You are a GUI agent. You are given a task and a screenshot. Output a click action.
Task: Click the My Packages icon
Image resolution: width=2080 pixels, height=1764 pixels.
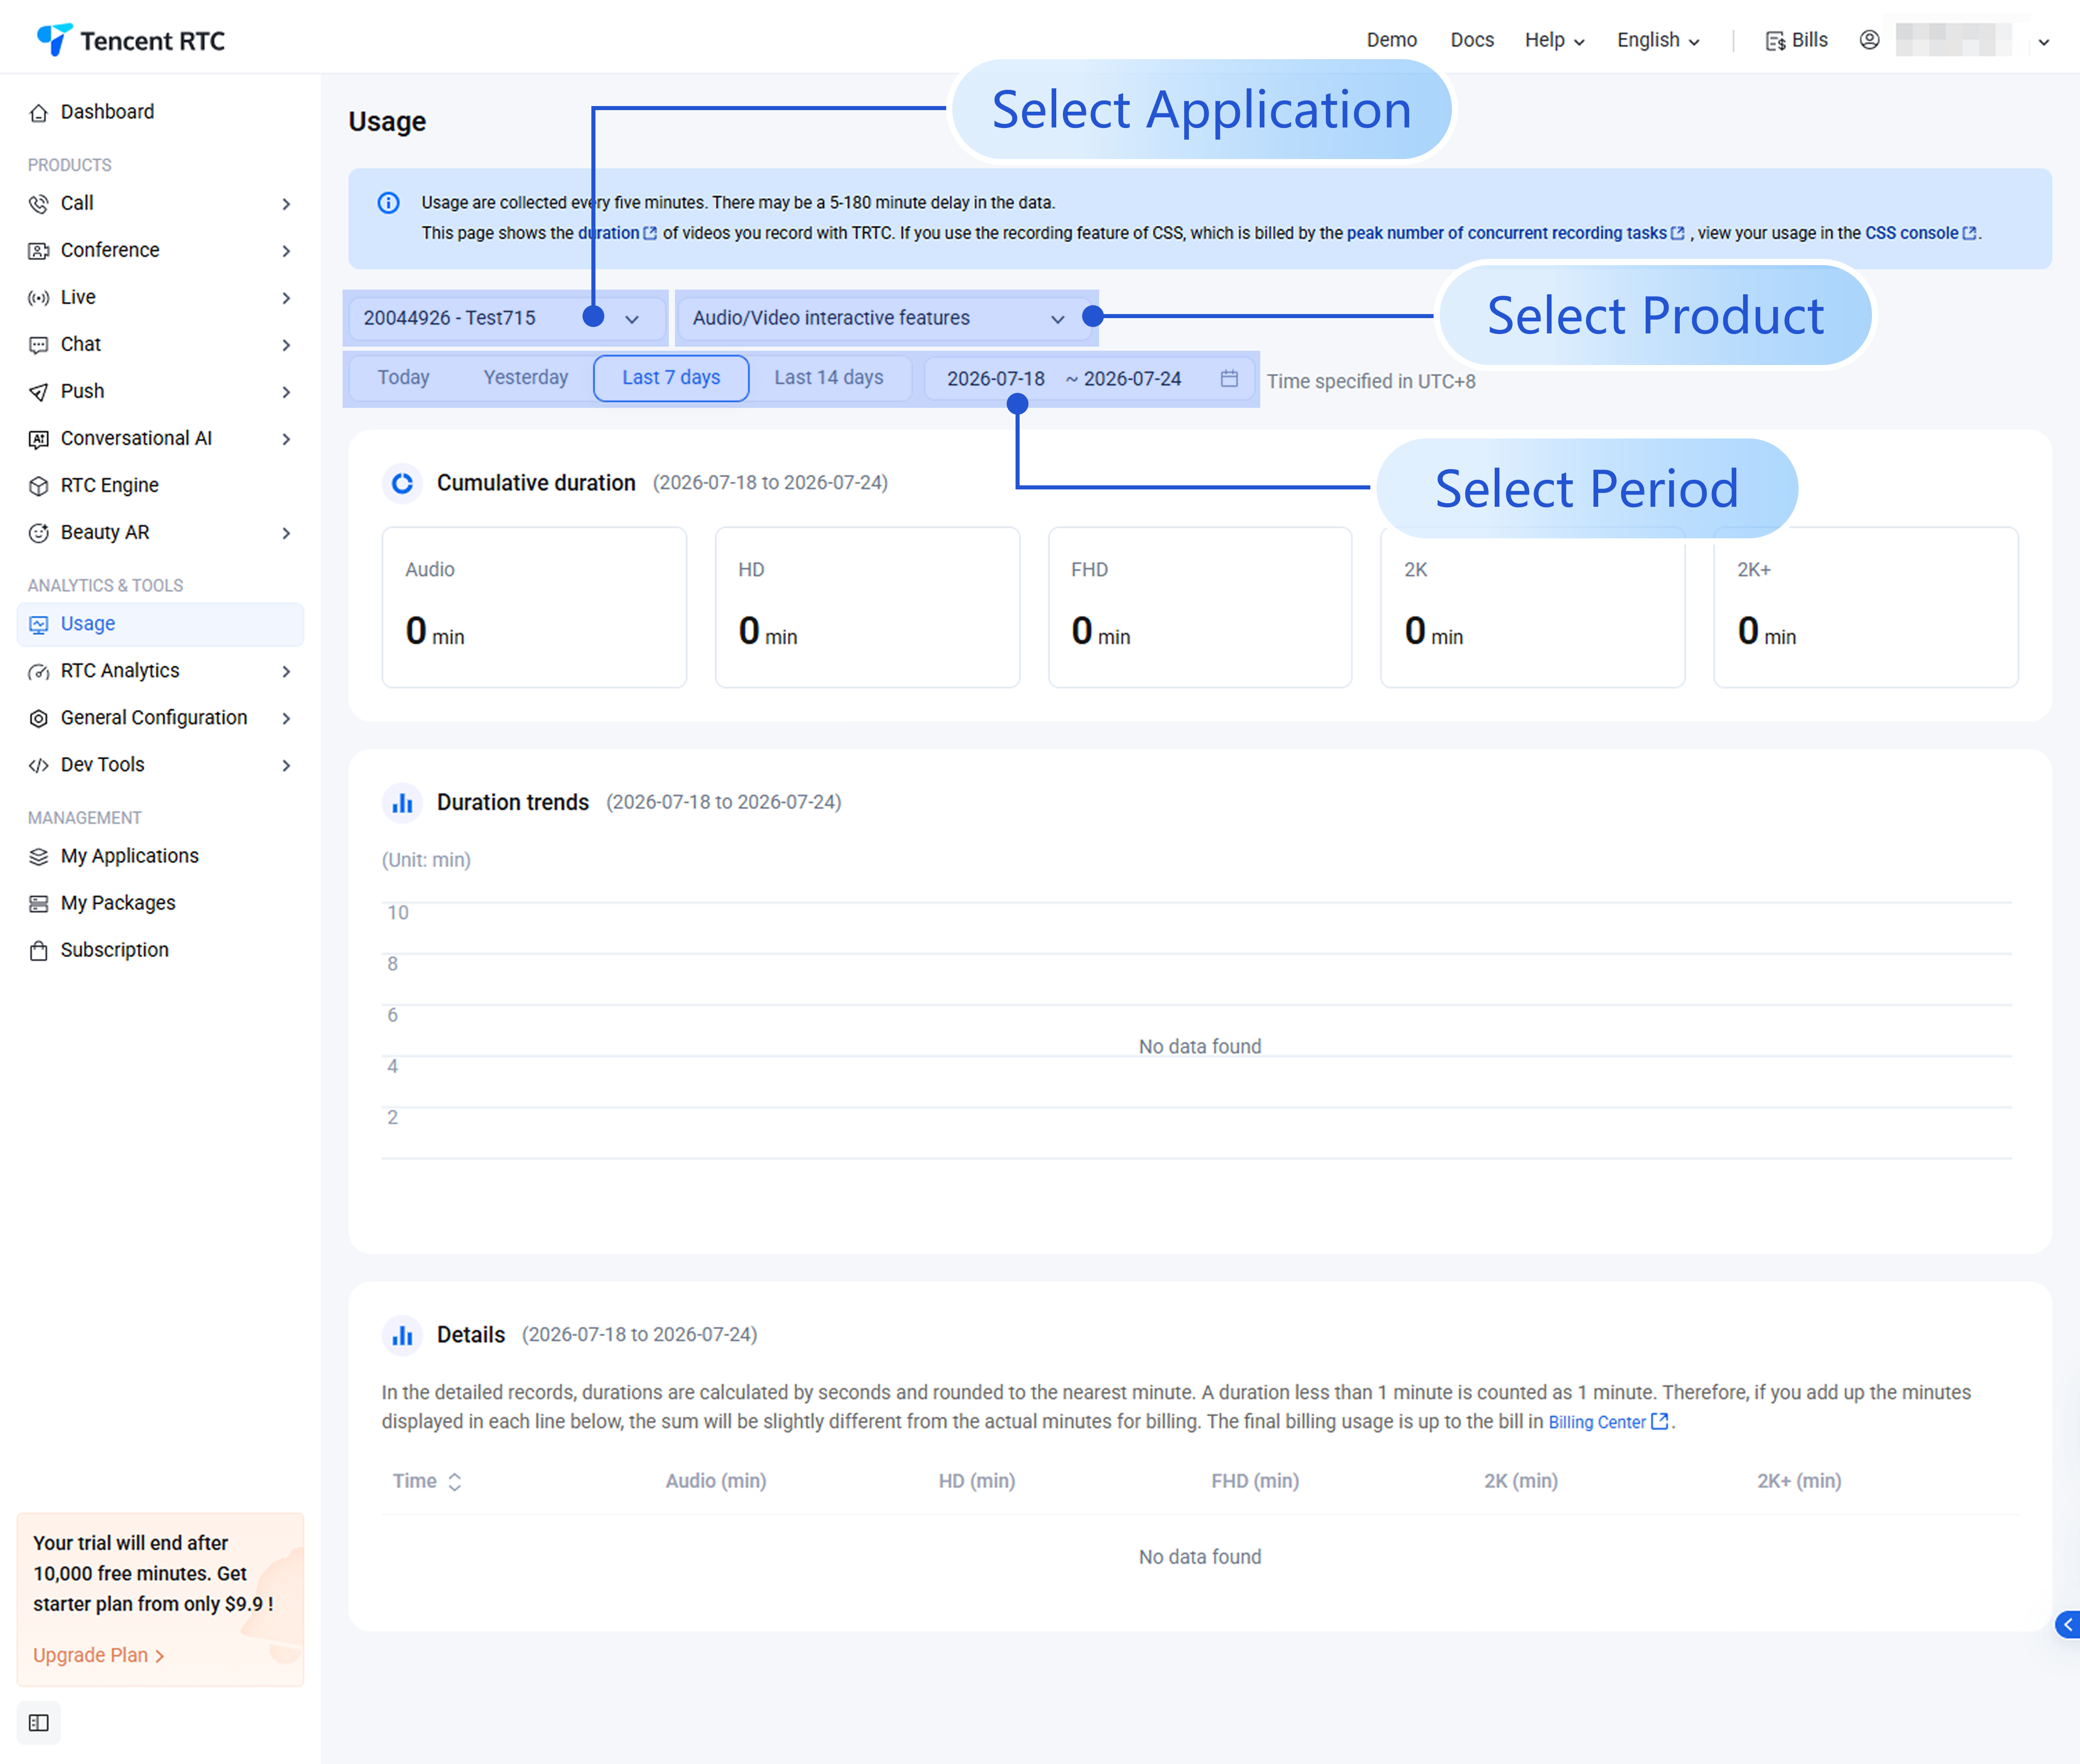pos(39,904)
